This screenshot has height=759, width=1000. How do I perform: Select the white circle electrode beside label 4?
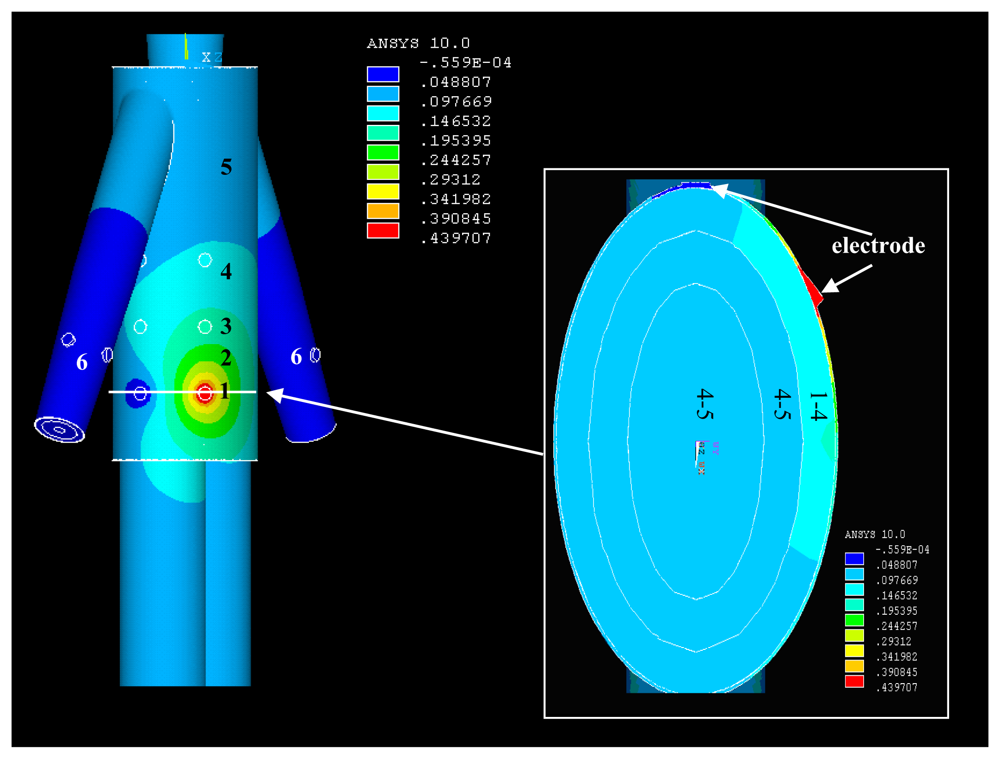205,261
